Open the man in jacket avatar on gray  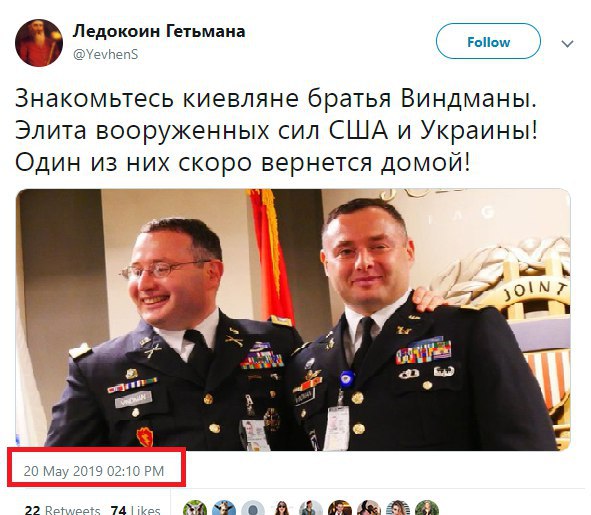311,509
